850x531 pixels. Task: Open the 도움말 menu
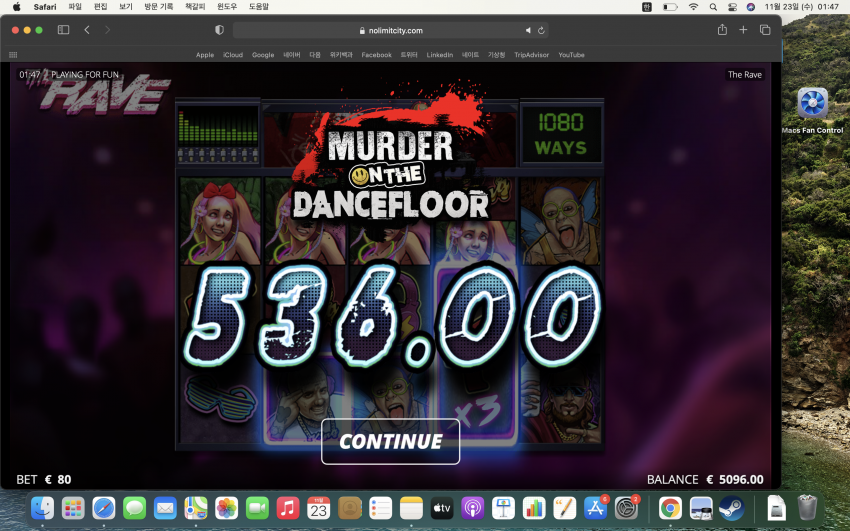(259, 7)
